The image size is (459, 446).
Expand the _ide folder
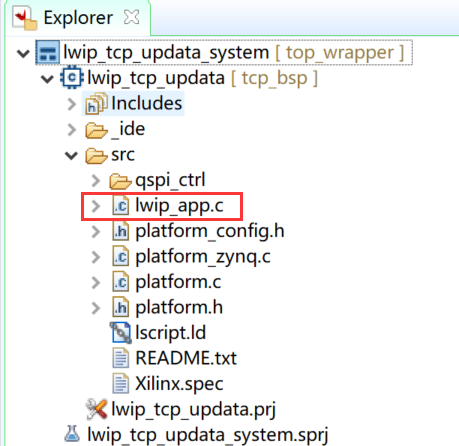[x=71, y=130]
